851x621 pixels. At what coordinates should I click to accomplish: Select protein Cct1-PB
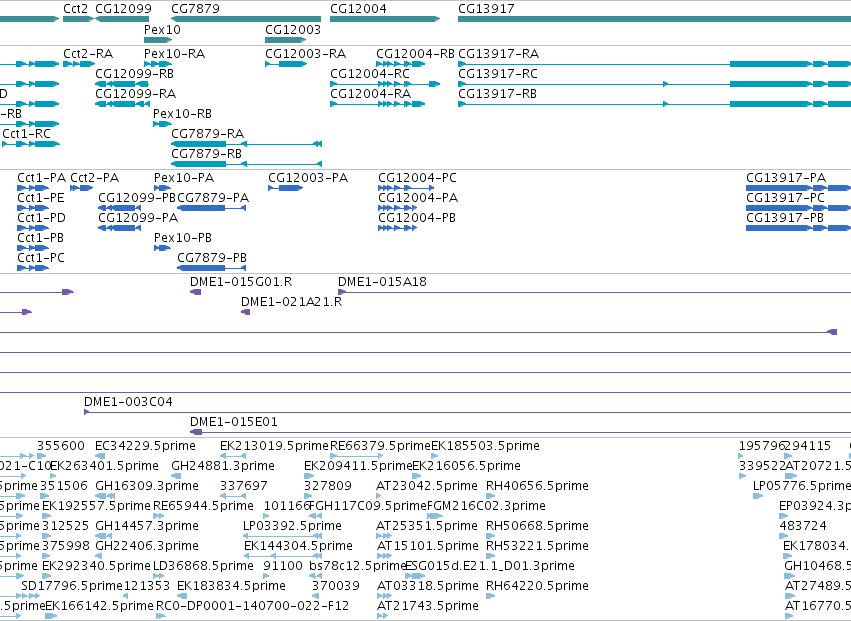[40, 238]
